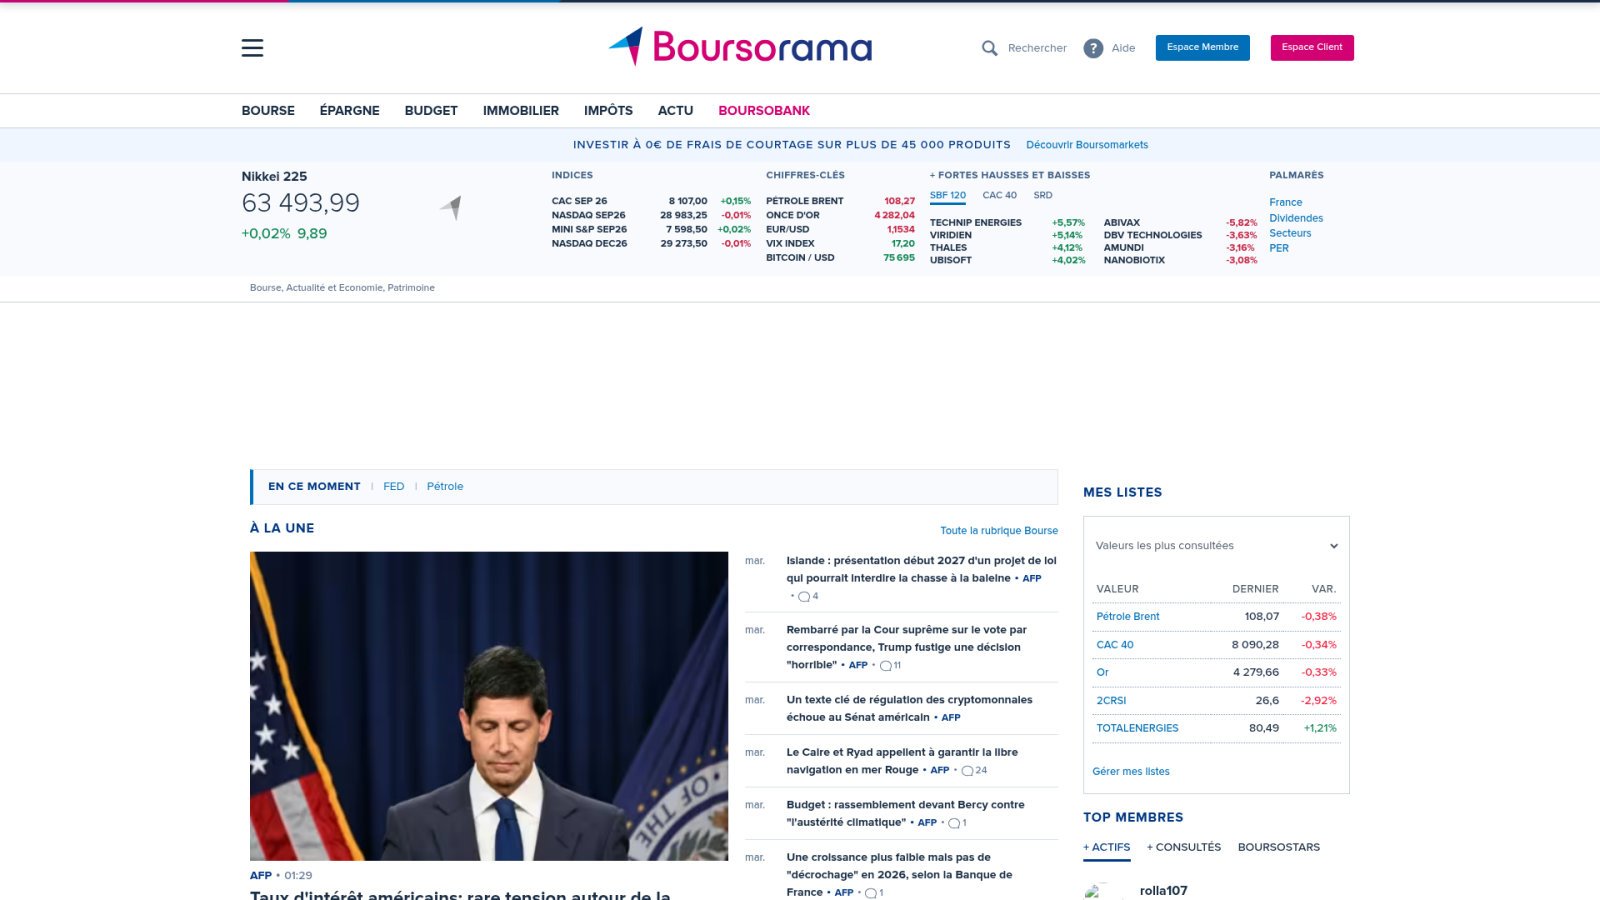This screenshot has width=1600, height=900.
Task: Select the SBF 120 tab
Action: pyautogui.click(x=948, y=196)
